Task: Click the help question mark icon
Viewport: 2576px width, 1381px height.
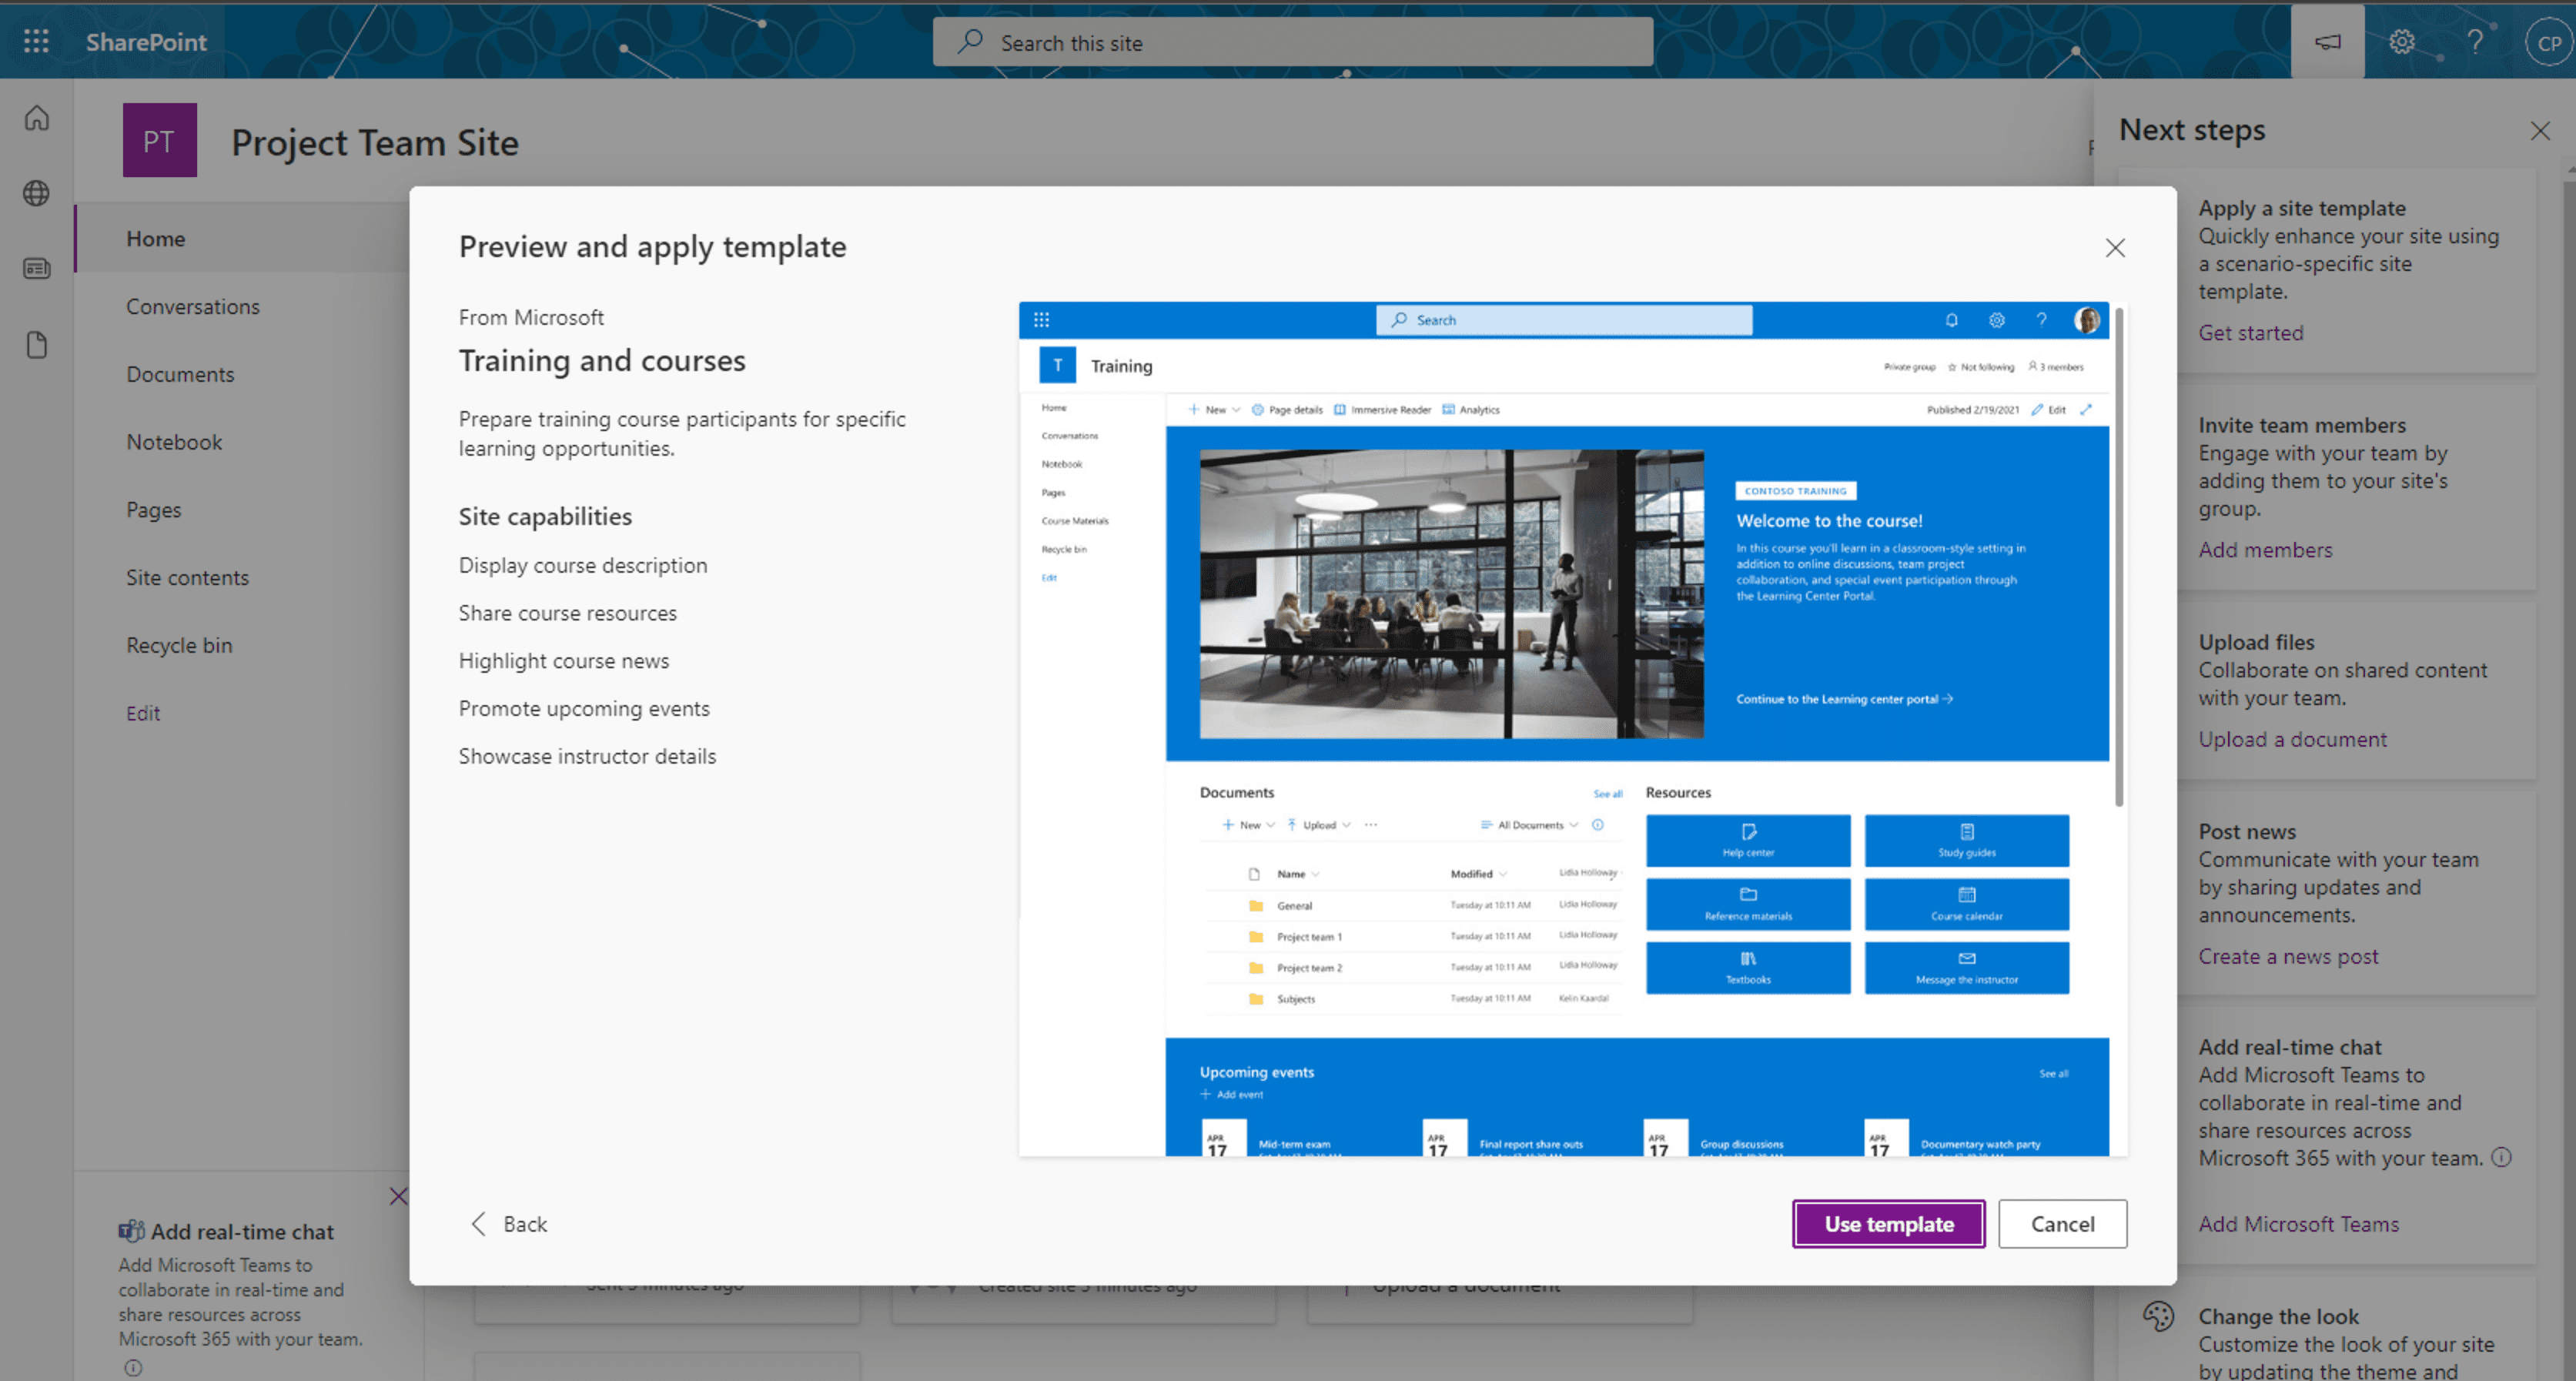Action: pyautogui.click(x=2472, y=39)
